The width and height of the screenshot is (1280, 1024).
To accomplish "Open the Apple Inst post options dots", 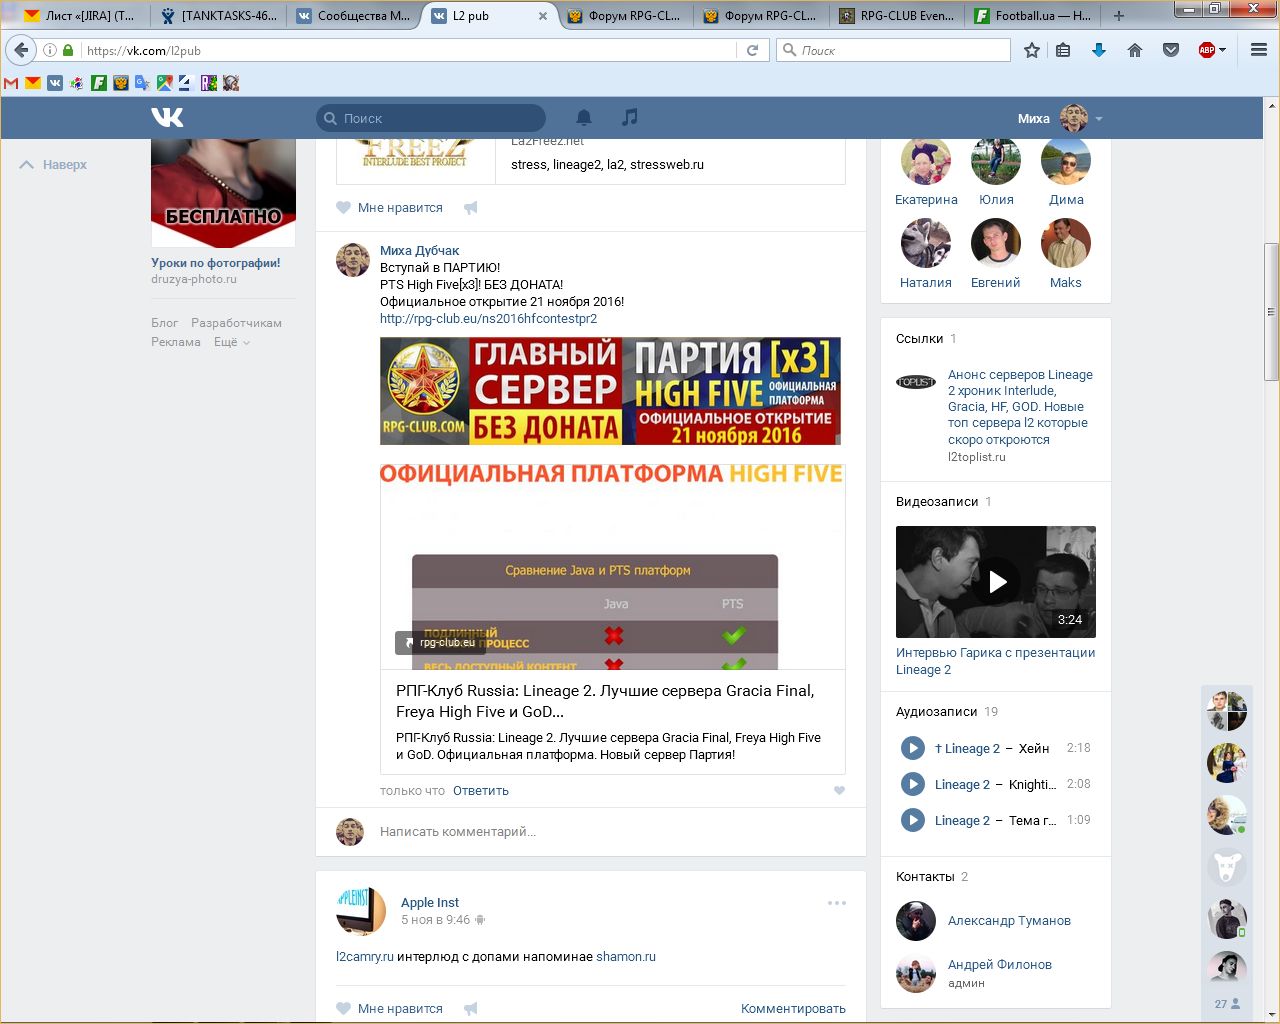I will (837, 903).
